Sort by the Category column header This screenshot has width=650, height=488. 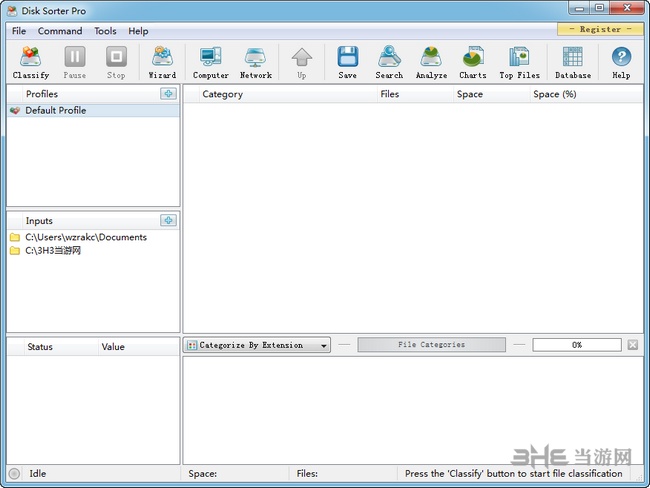click(288, 94)
